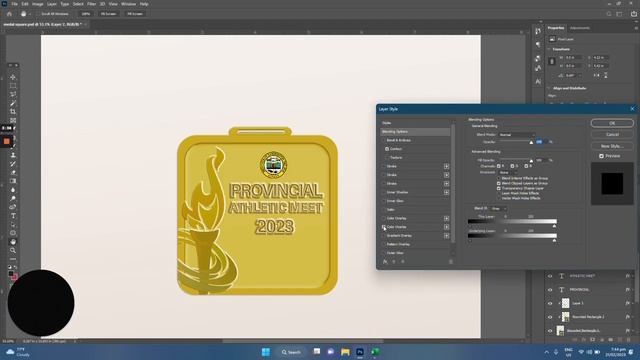640x360 pixels.
Task: Open Photoshop from the Windows taskbar
Action: pos(360,352)
